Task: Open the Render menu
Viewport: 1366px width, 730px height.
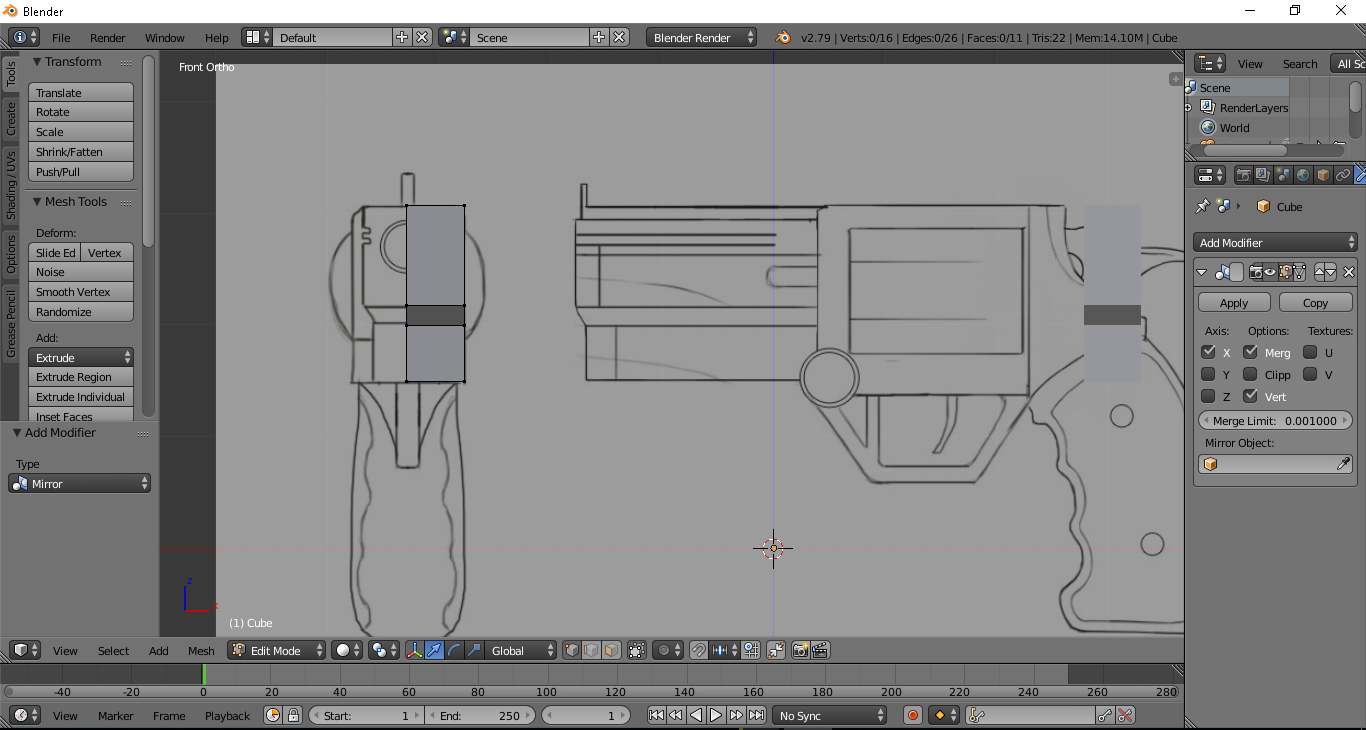Action: coord(107,37)
